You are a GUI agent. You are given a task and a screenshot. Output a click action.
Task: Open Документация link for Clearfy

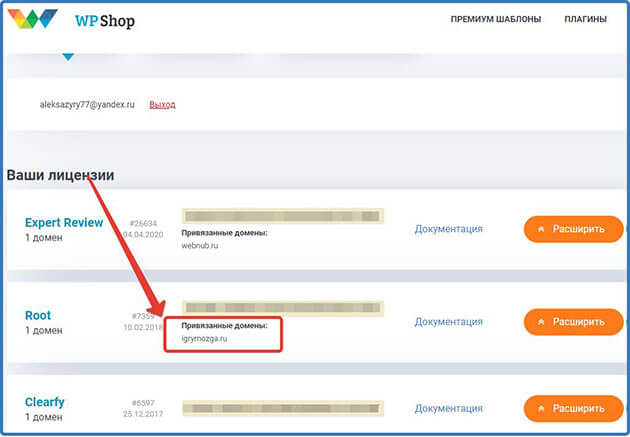(448, 408)
